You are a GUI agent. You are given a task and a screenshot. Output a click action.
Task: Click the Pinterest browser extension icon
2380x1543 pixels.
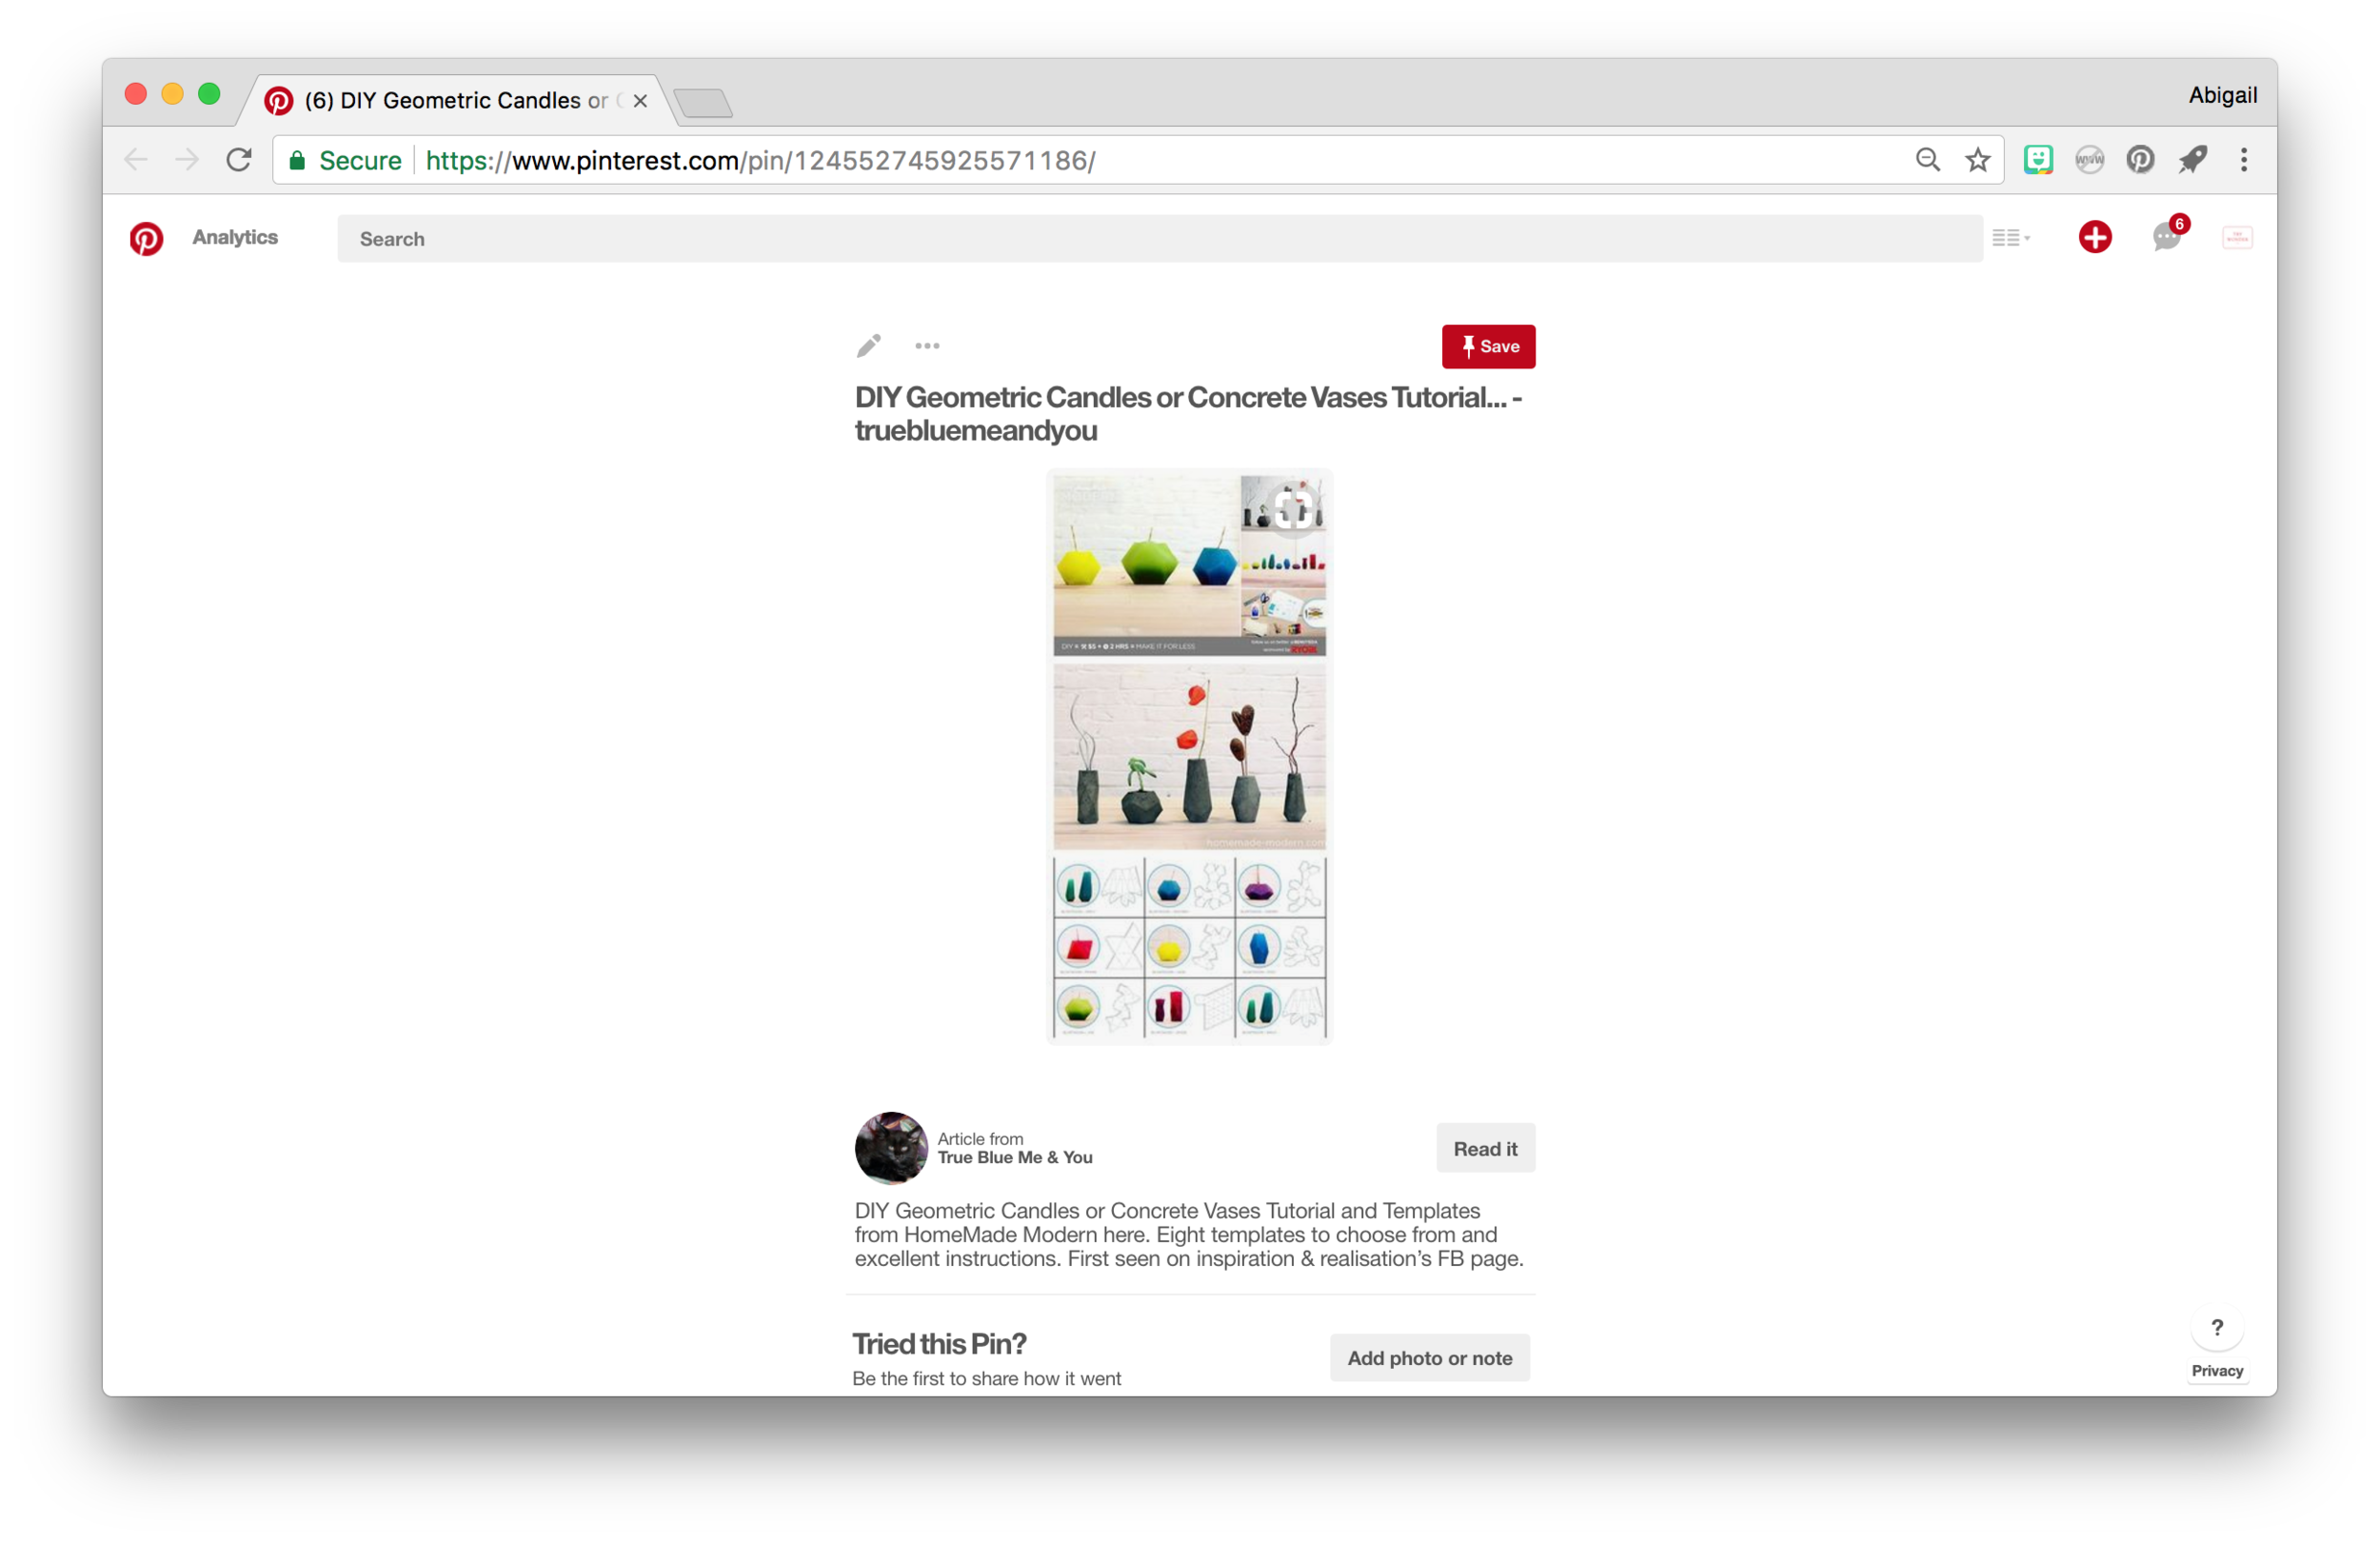point(2139,160)
